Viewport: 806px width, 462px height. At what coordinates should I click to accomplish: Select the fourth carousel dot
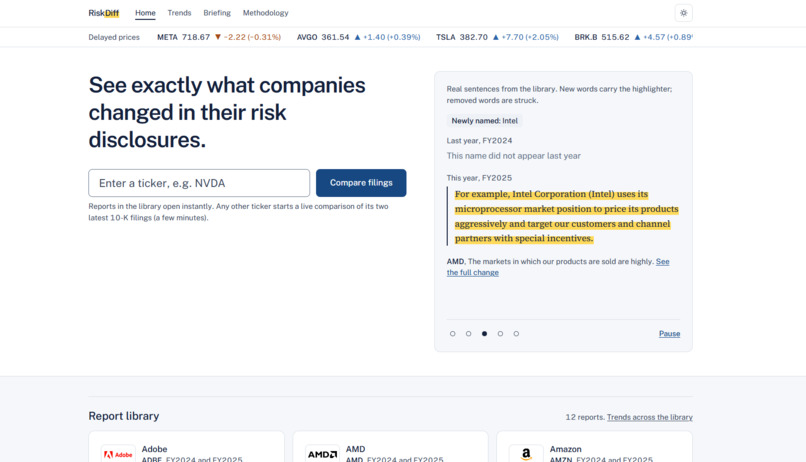tap(500, 334)
